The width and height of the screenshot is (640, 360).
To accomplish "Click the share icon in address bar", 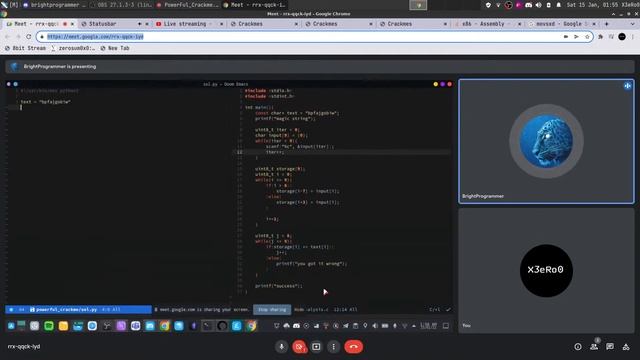I will [x=576, y=37].
